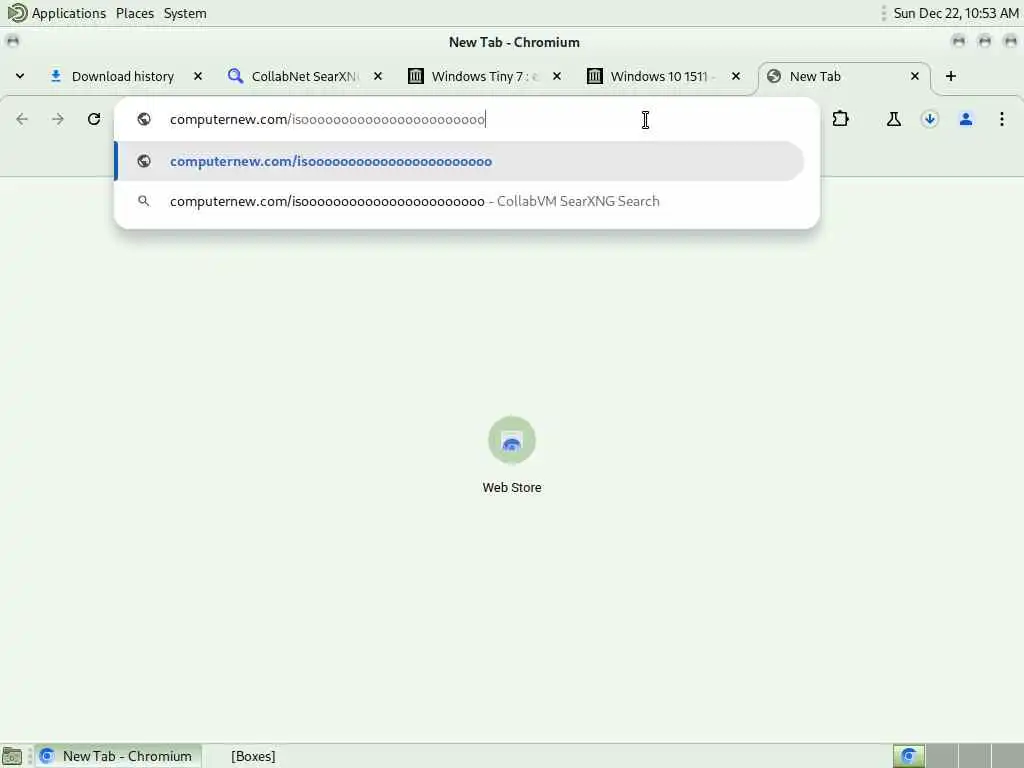Image resolution: width=1024 pixels, height=768 pixels.
Task: Click the globe icon in first suggestion
Action: [x=144, y=161]
